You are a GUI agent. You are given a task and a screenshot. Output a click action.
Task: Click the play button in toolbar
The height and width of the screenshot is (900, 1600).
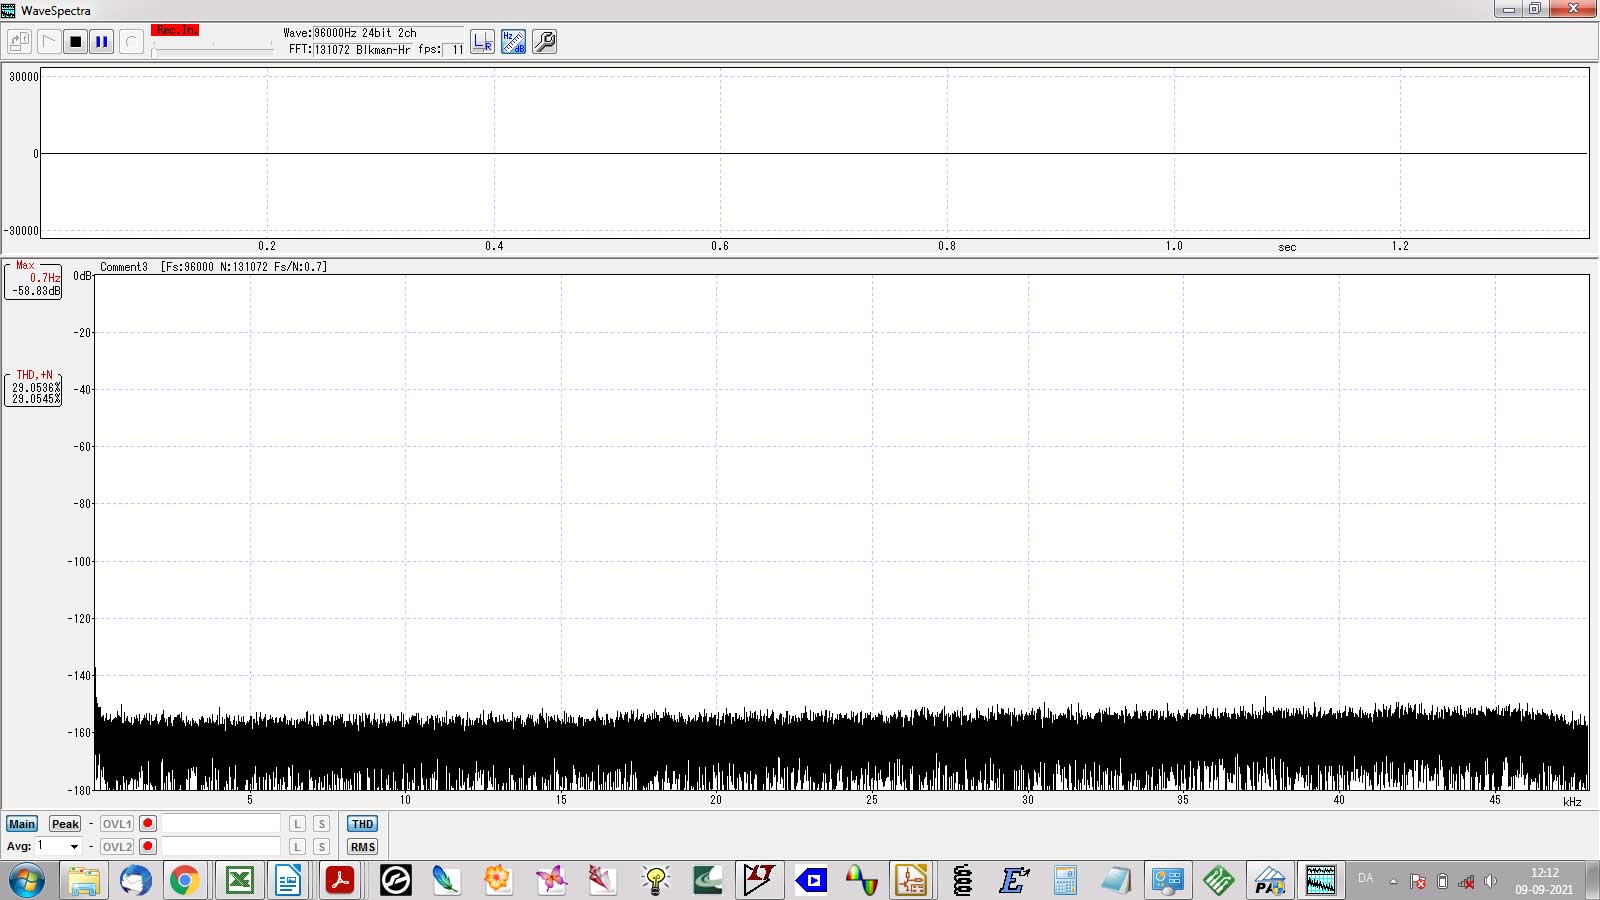click(48, 42)
